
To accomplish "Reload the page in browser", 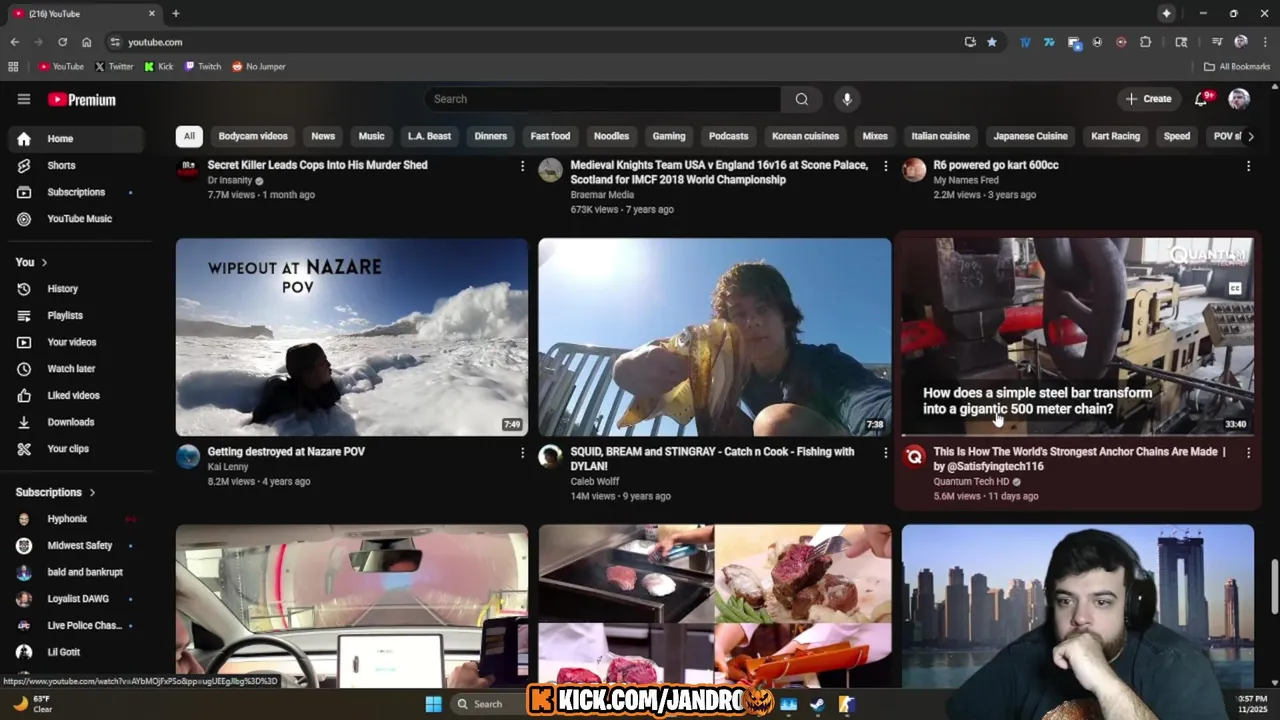I will point(62,42).
